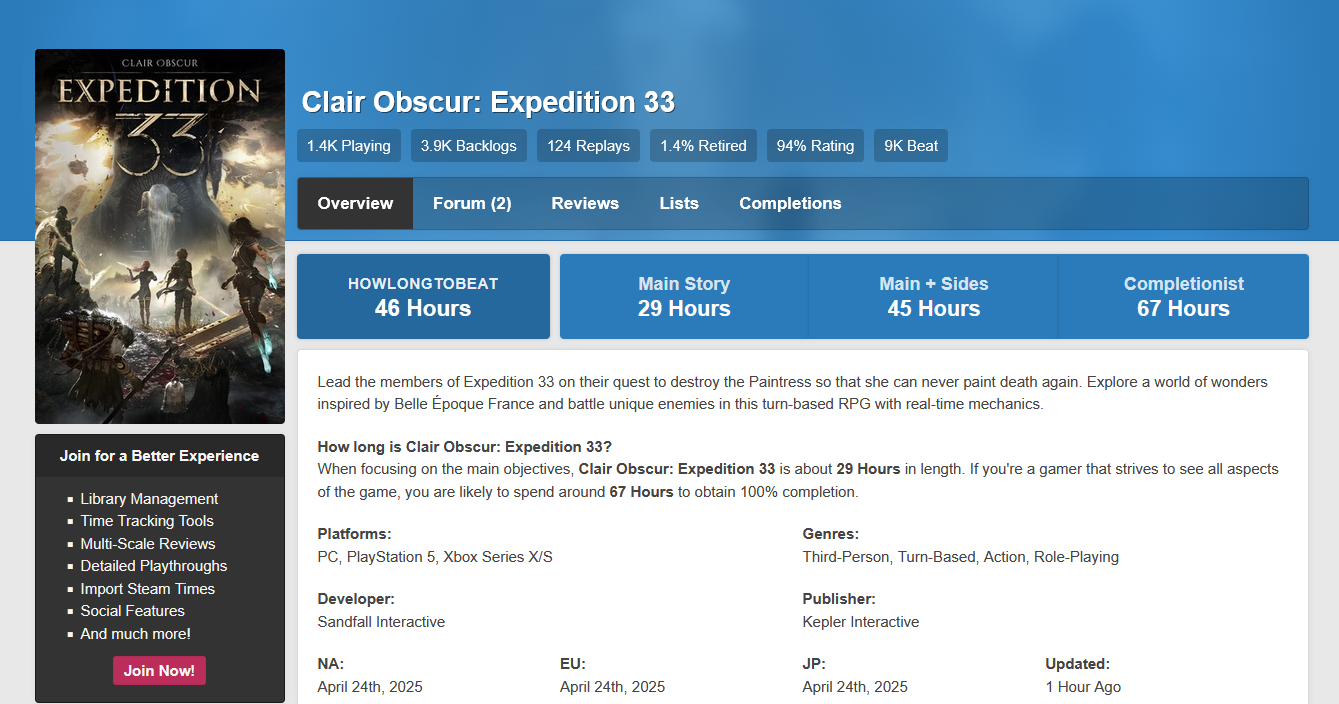This screenshot has height=704, width=1339.
Task: Open the Overview tab
Action: pos(355,203)
